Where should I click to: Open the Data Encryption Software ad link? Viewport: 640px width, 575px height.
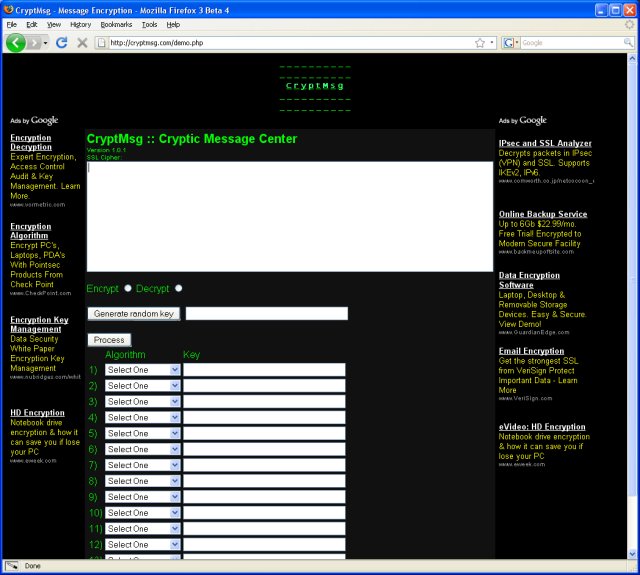(x=529, y=280)
